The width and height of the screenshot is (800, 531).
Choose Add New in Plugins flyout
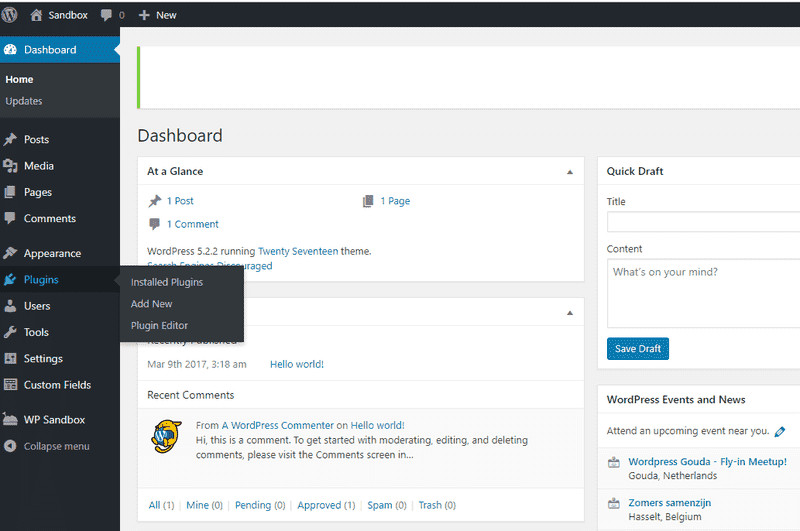click(x=152, y=304)
